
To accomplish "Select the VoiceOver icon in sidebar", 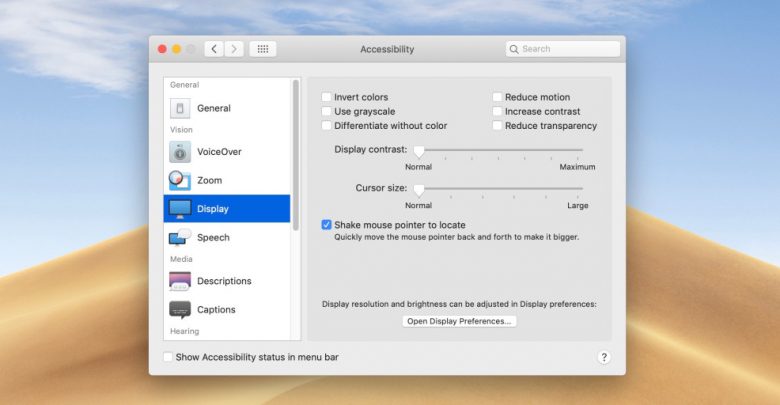I will click(x=180, y=152).
